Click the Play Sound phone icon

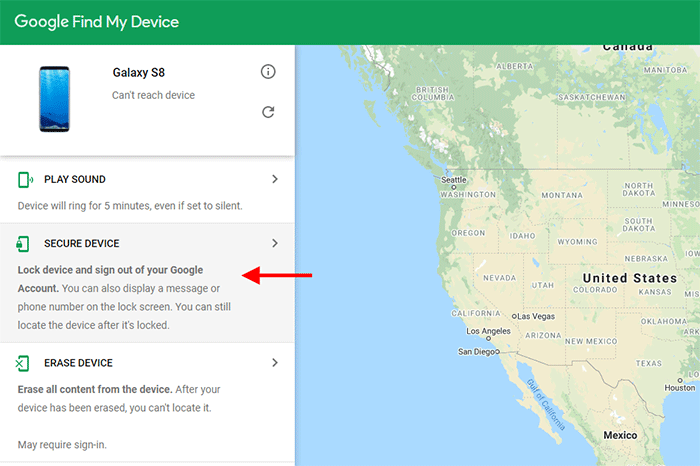(25, 179)
